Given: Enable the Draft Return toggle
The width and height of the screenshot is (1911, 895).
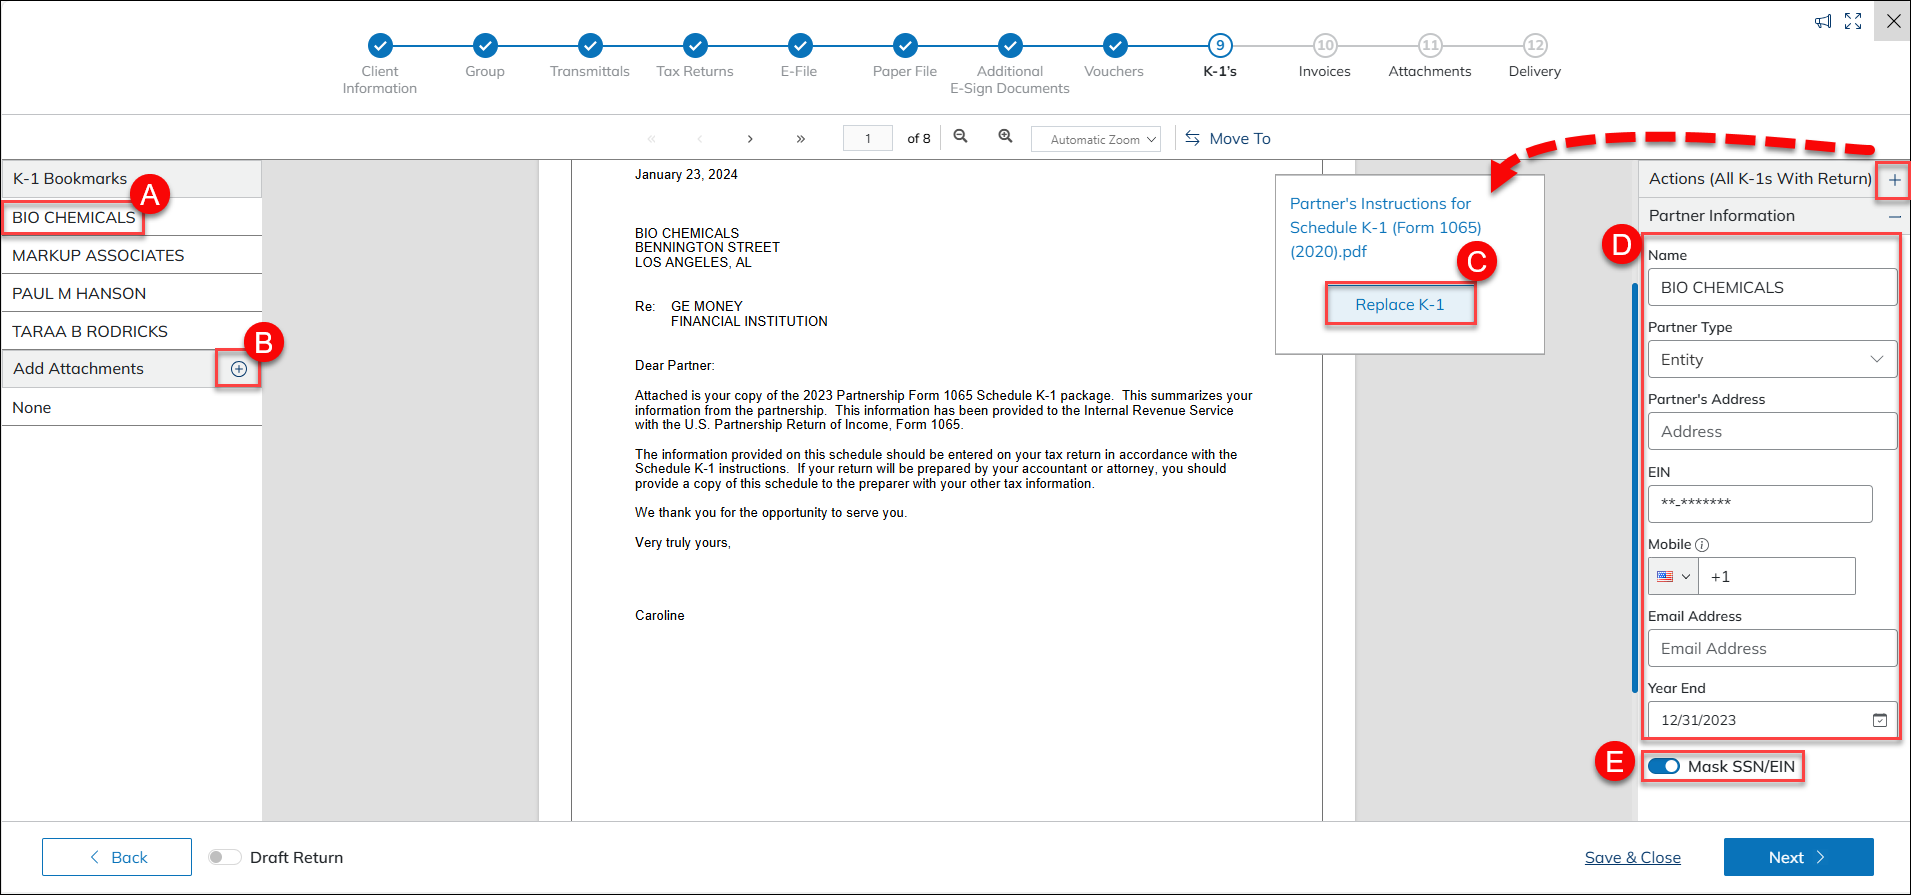Looking at the screenshot, I should 225,857.
